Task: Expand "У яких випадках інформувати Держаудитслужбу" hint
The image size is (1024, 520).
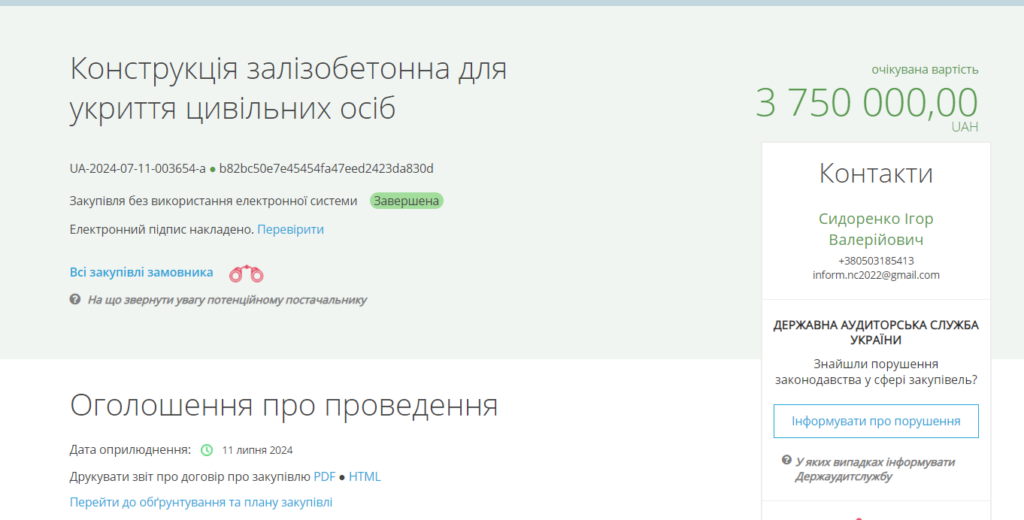Action: [874, 469]
